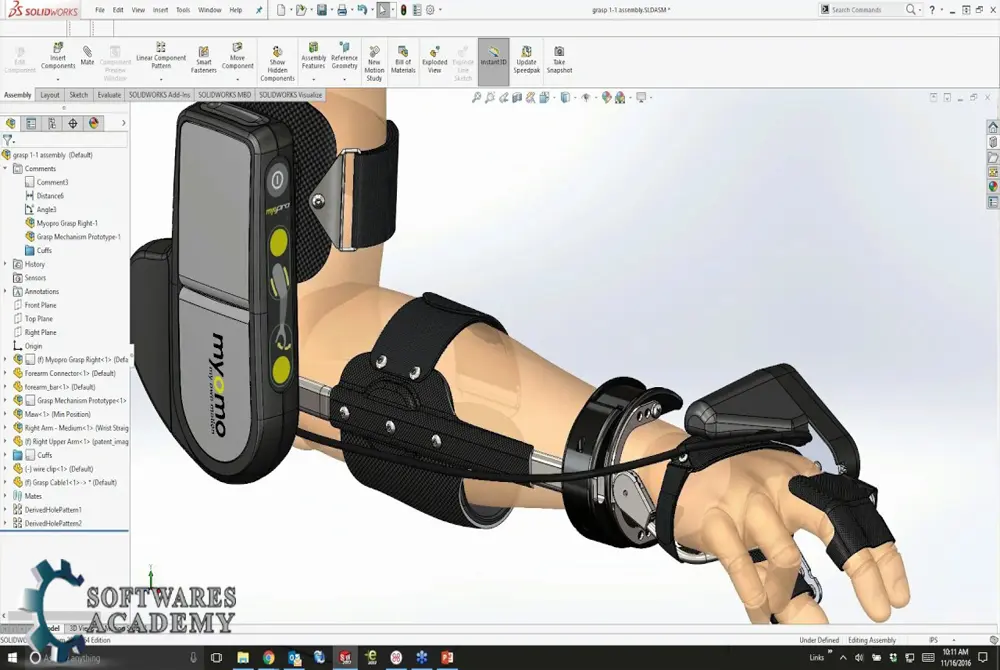Click the Undo icon in the top toolbar
Image resolution: width=1000 pixels, height=670 pixels.
[362, 10]
